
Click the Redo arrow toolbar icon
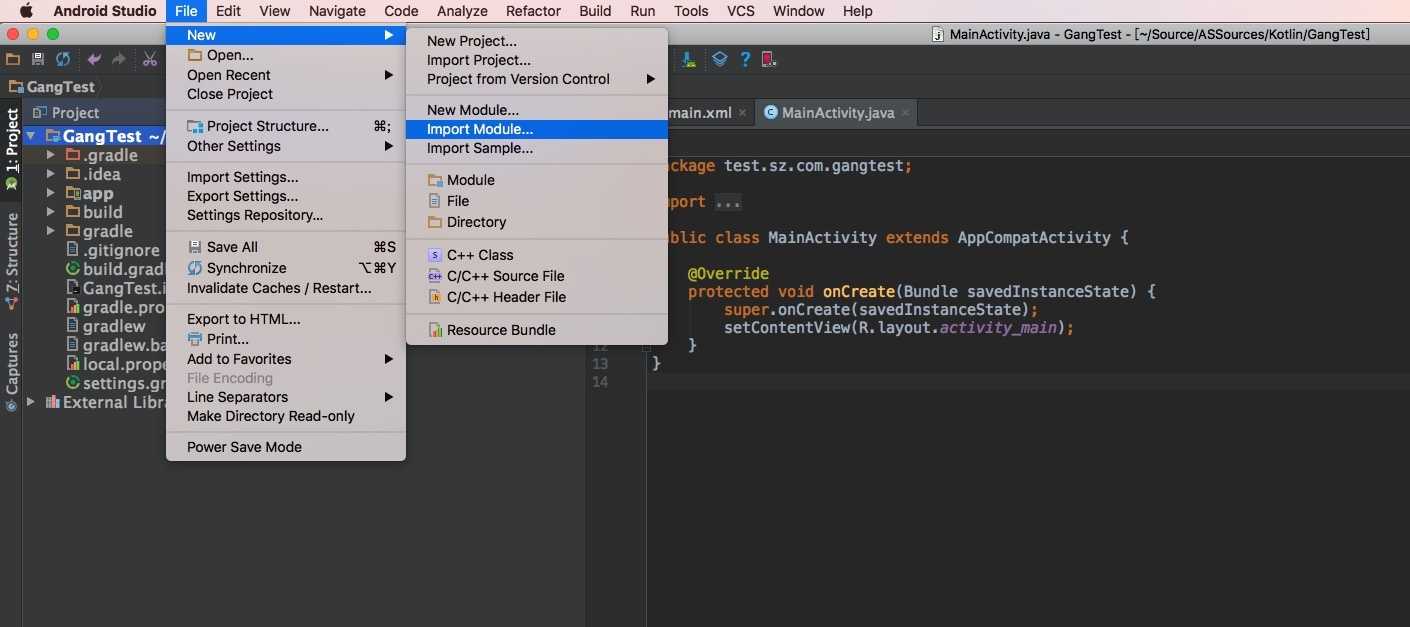tap(119, 60)
